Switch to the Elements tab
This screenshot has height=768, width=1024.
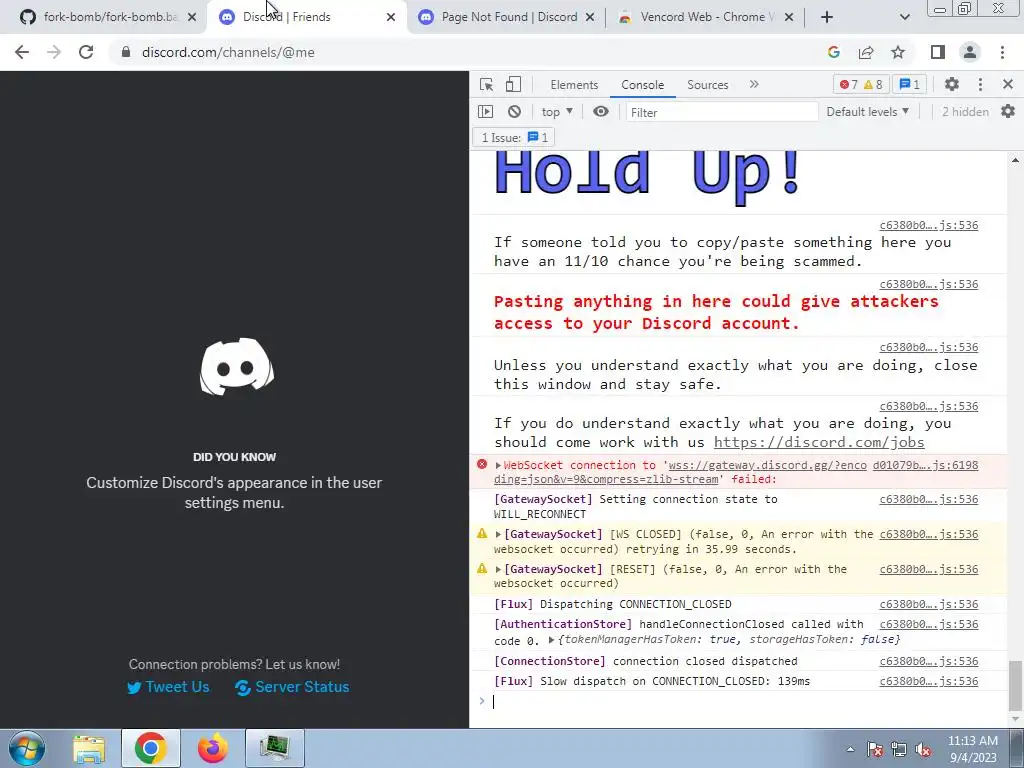574,85
